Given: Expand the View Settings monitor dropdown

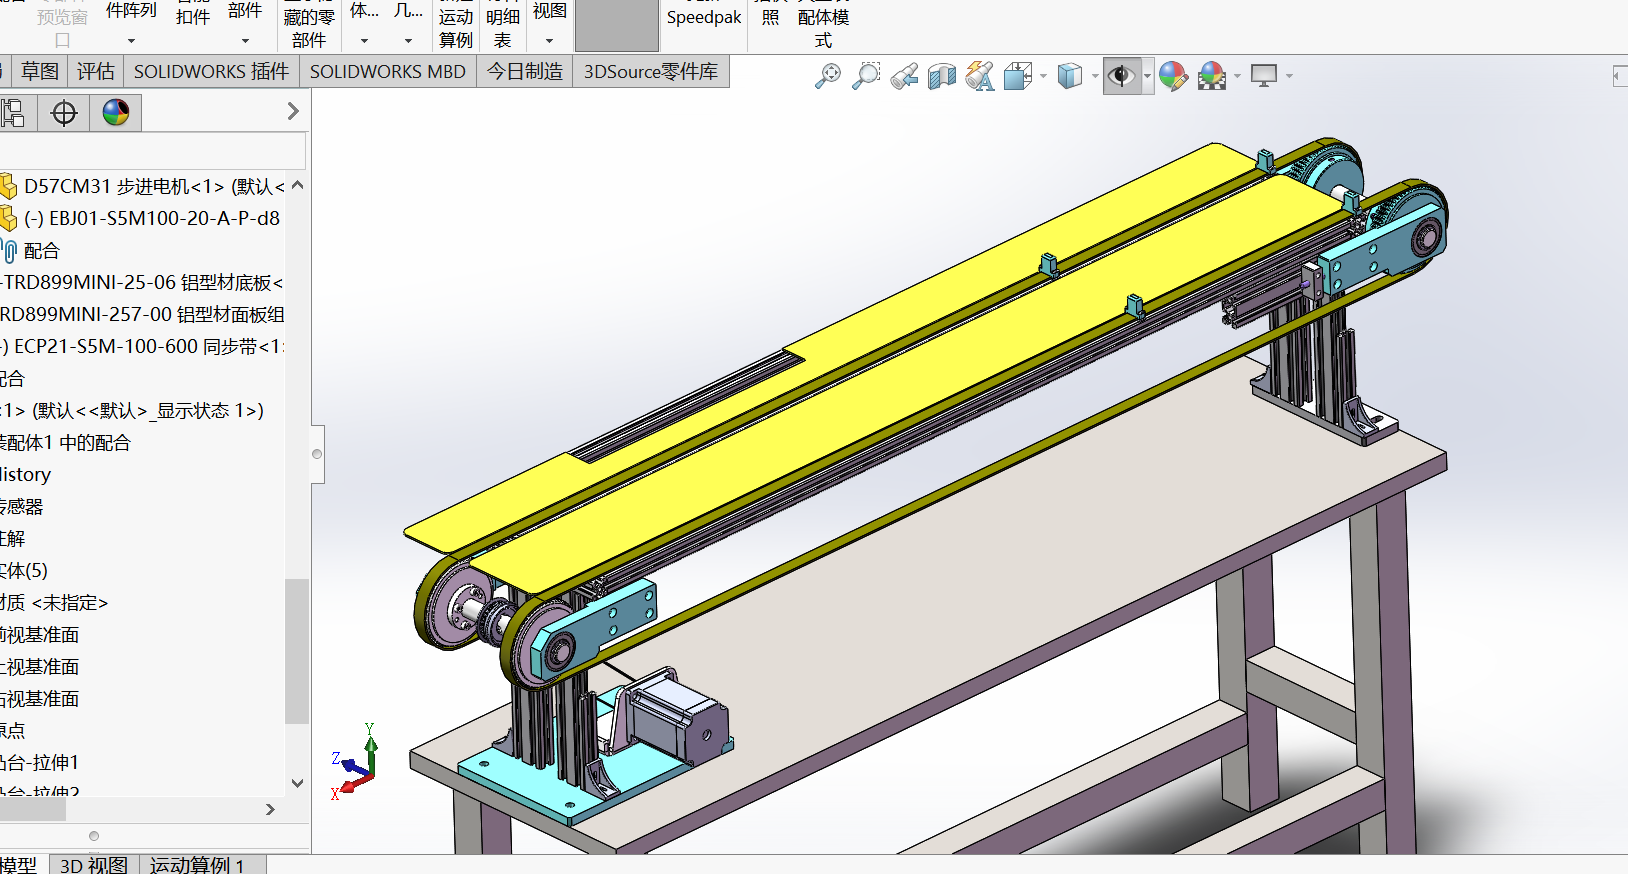Looking at the screenshot, I should point(1289,76).
